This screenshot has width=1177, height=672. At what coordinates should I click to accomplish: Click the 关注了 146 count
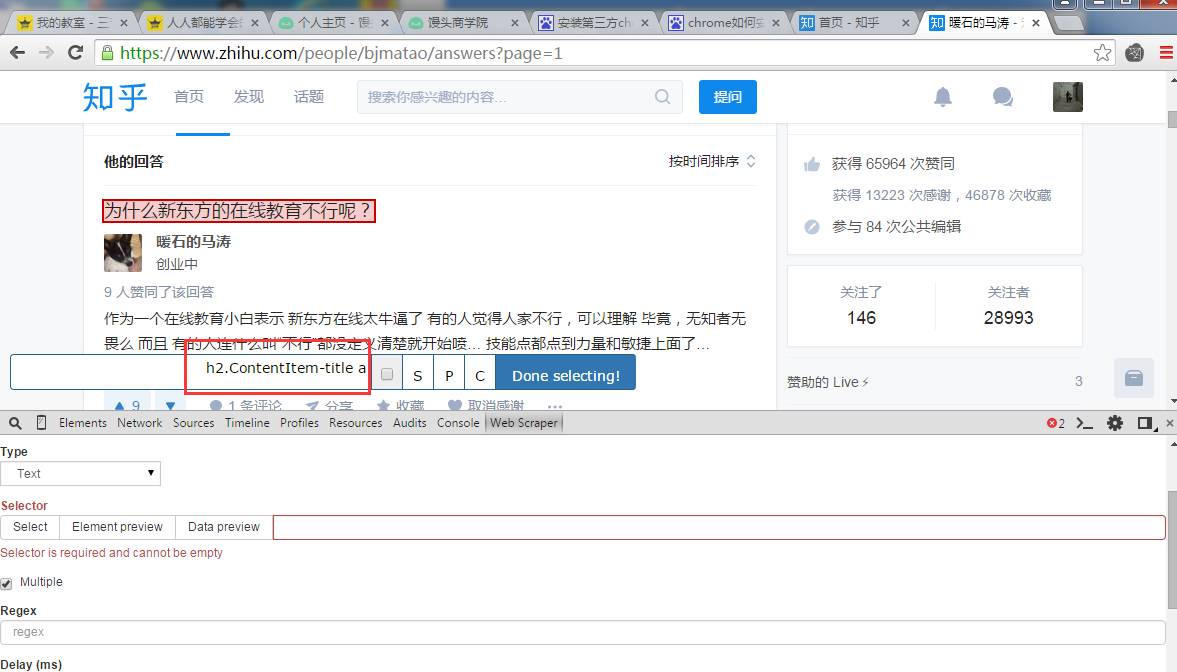861,306
